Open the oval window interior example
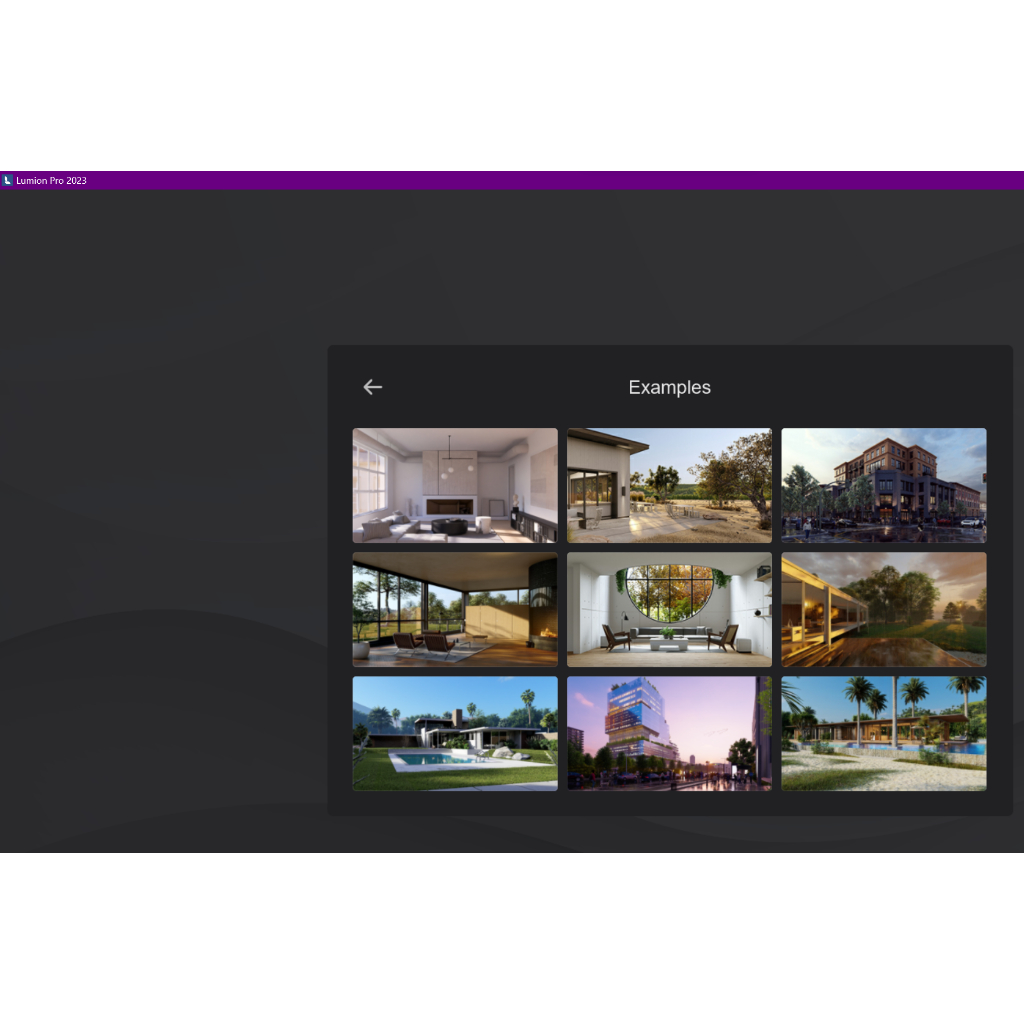1024x1024 pixels. point(669,609)
